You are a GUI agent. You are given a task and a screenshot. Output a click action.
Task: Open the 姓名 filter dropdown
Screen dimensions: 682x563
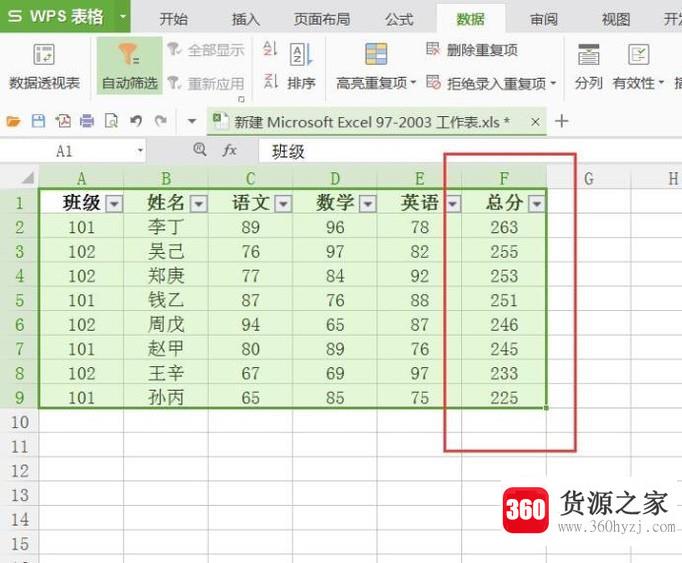point(199,203)
